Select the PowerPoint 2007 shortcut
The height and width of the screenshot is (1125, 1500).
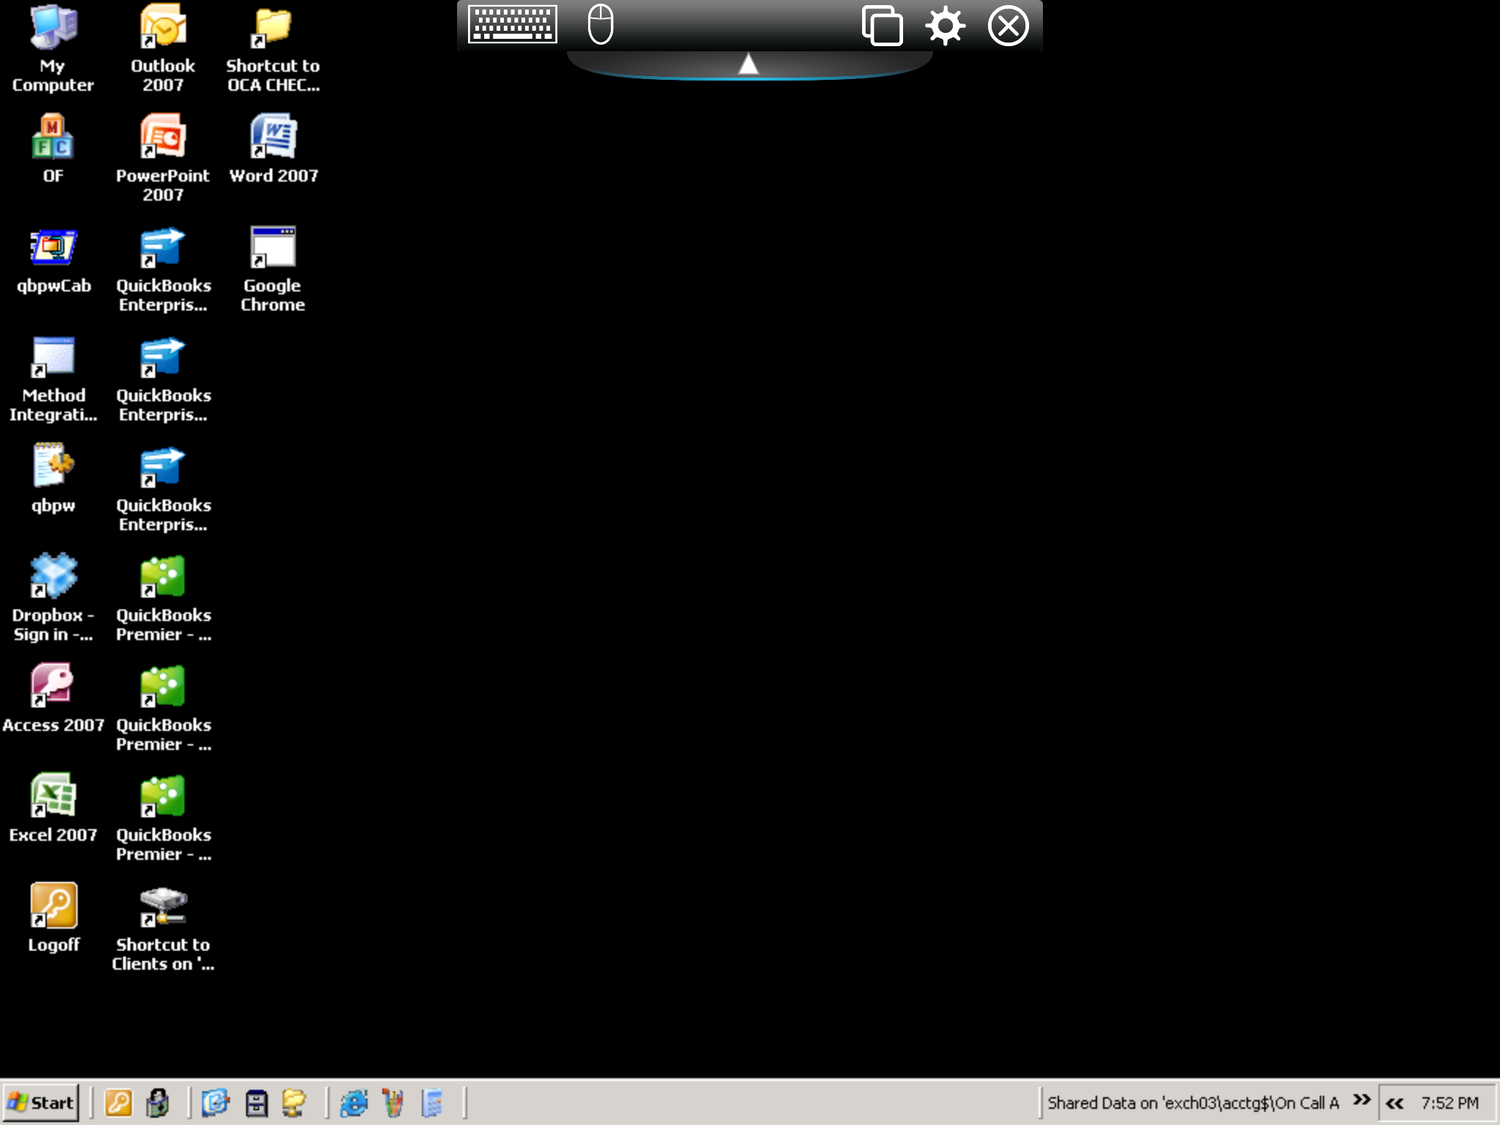(163, 159)
